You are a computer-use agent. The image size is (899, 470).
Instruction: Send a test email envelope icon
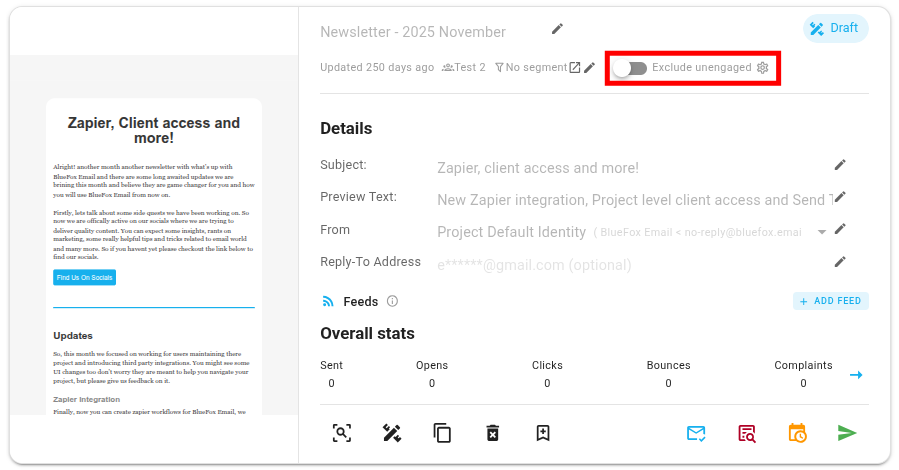coord(696,433)
